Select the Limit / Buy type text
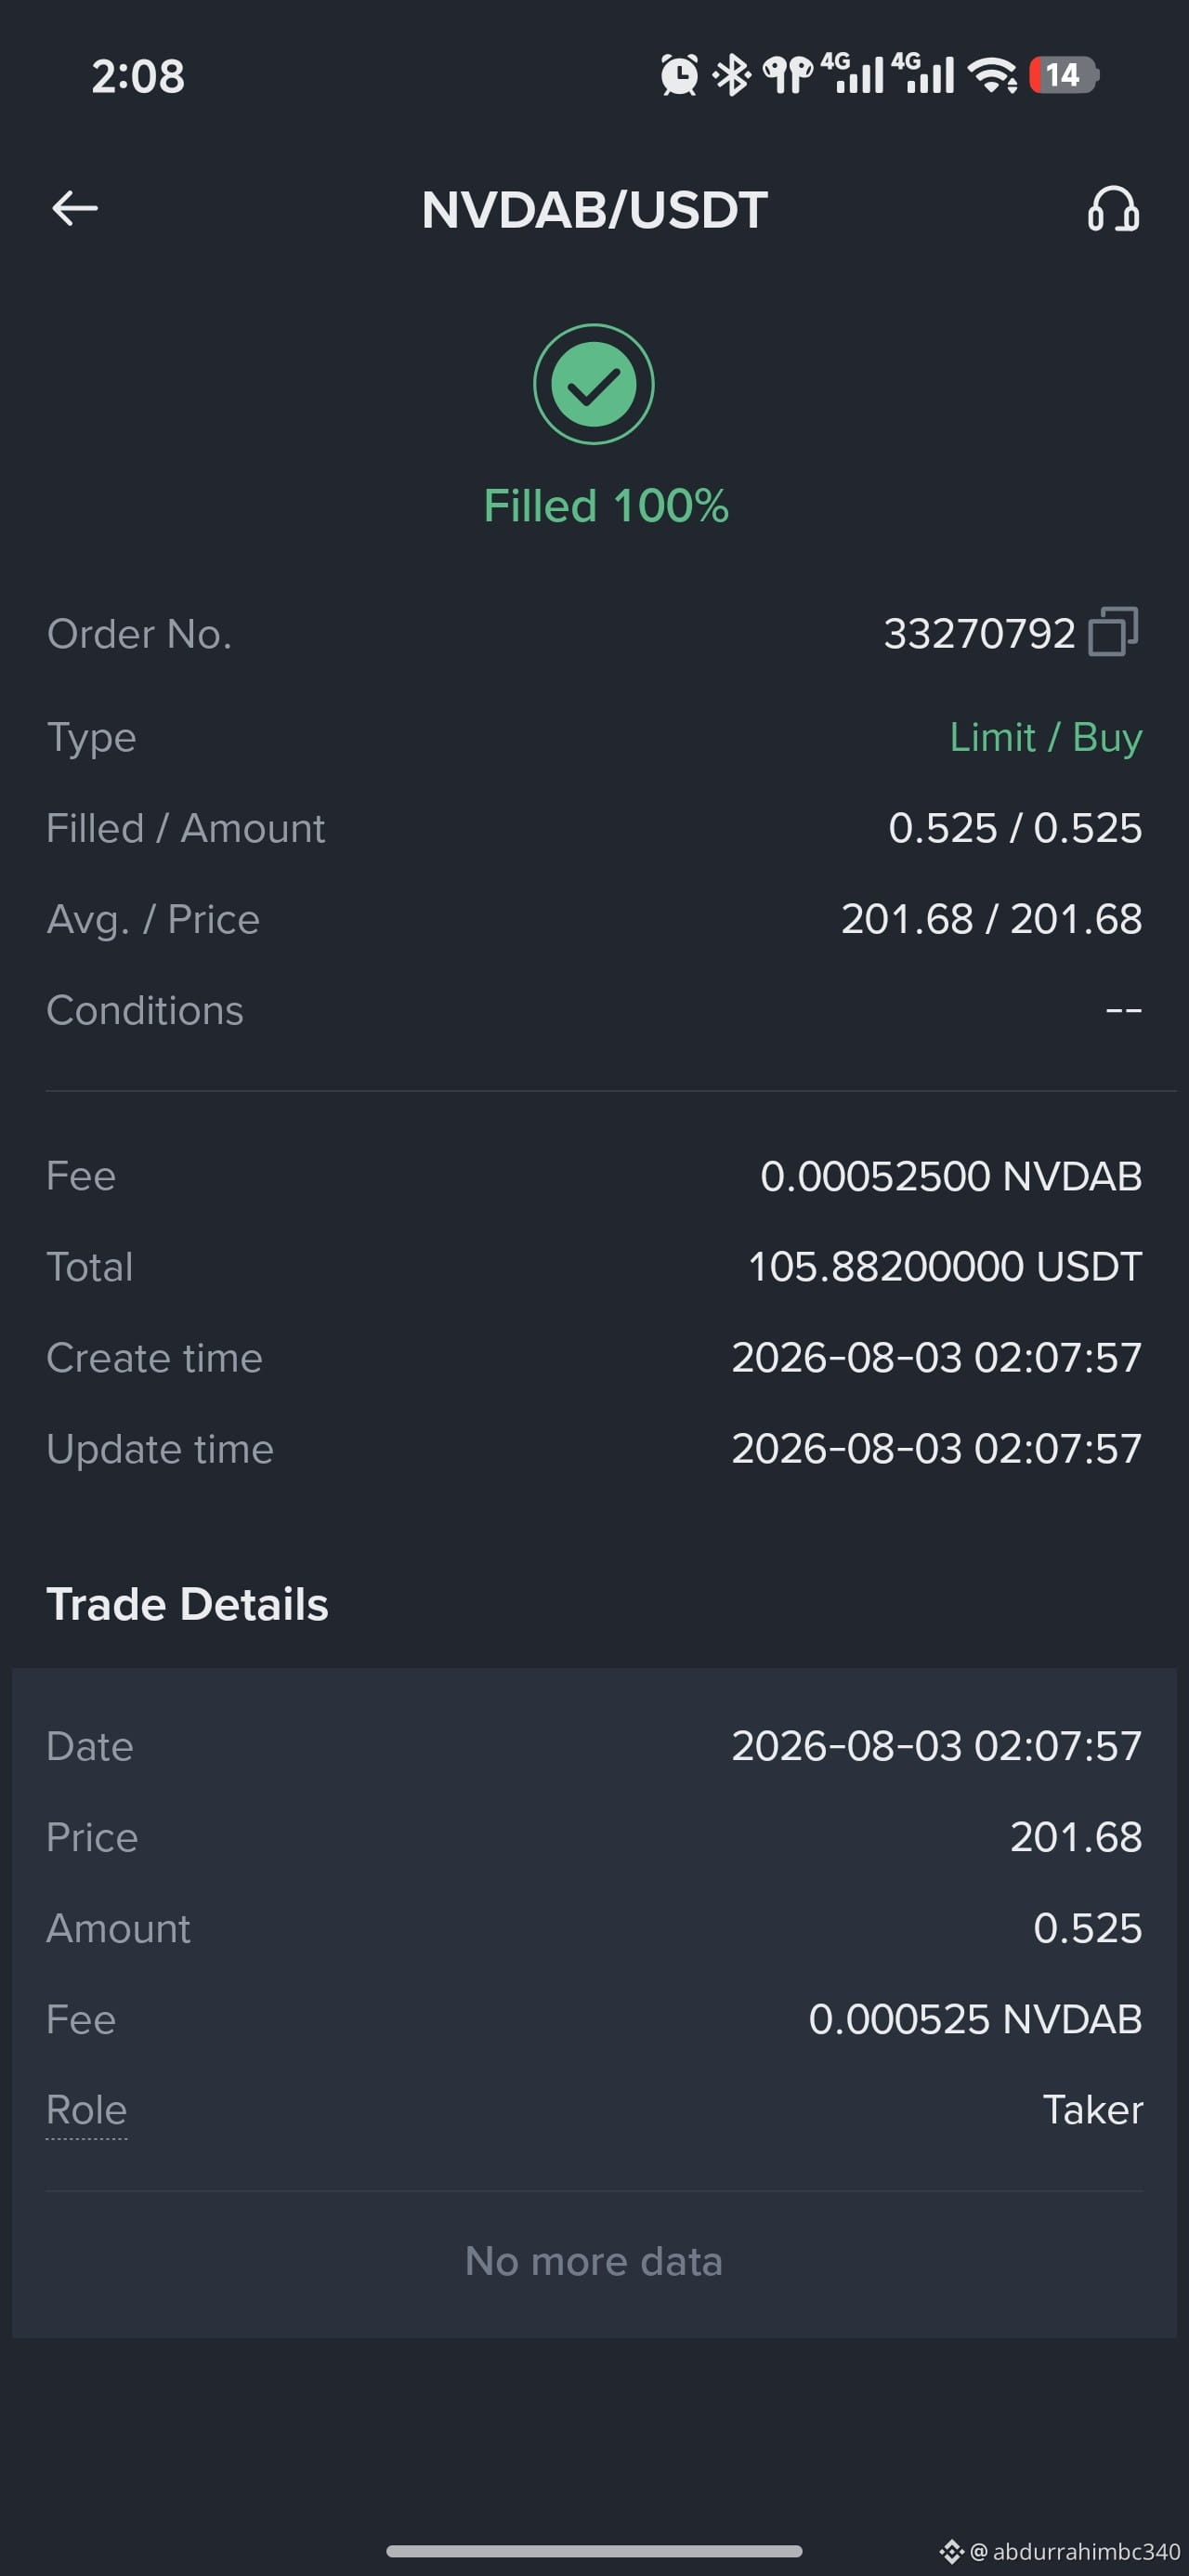 click(1045, 737)
